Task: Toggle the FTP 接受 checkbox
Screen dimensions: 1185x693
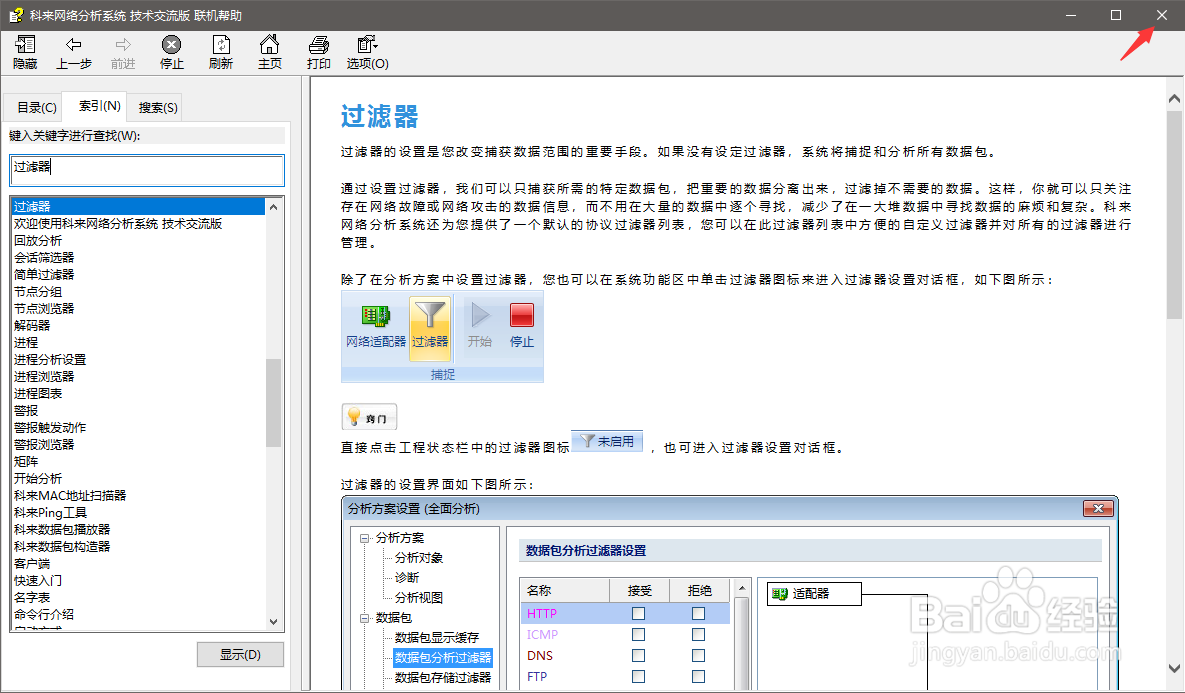Action: click(639, 676)
